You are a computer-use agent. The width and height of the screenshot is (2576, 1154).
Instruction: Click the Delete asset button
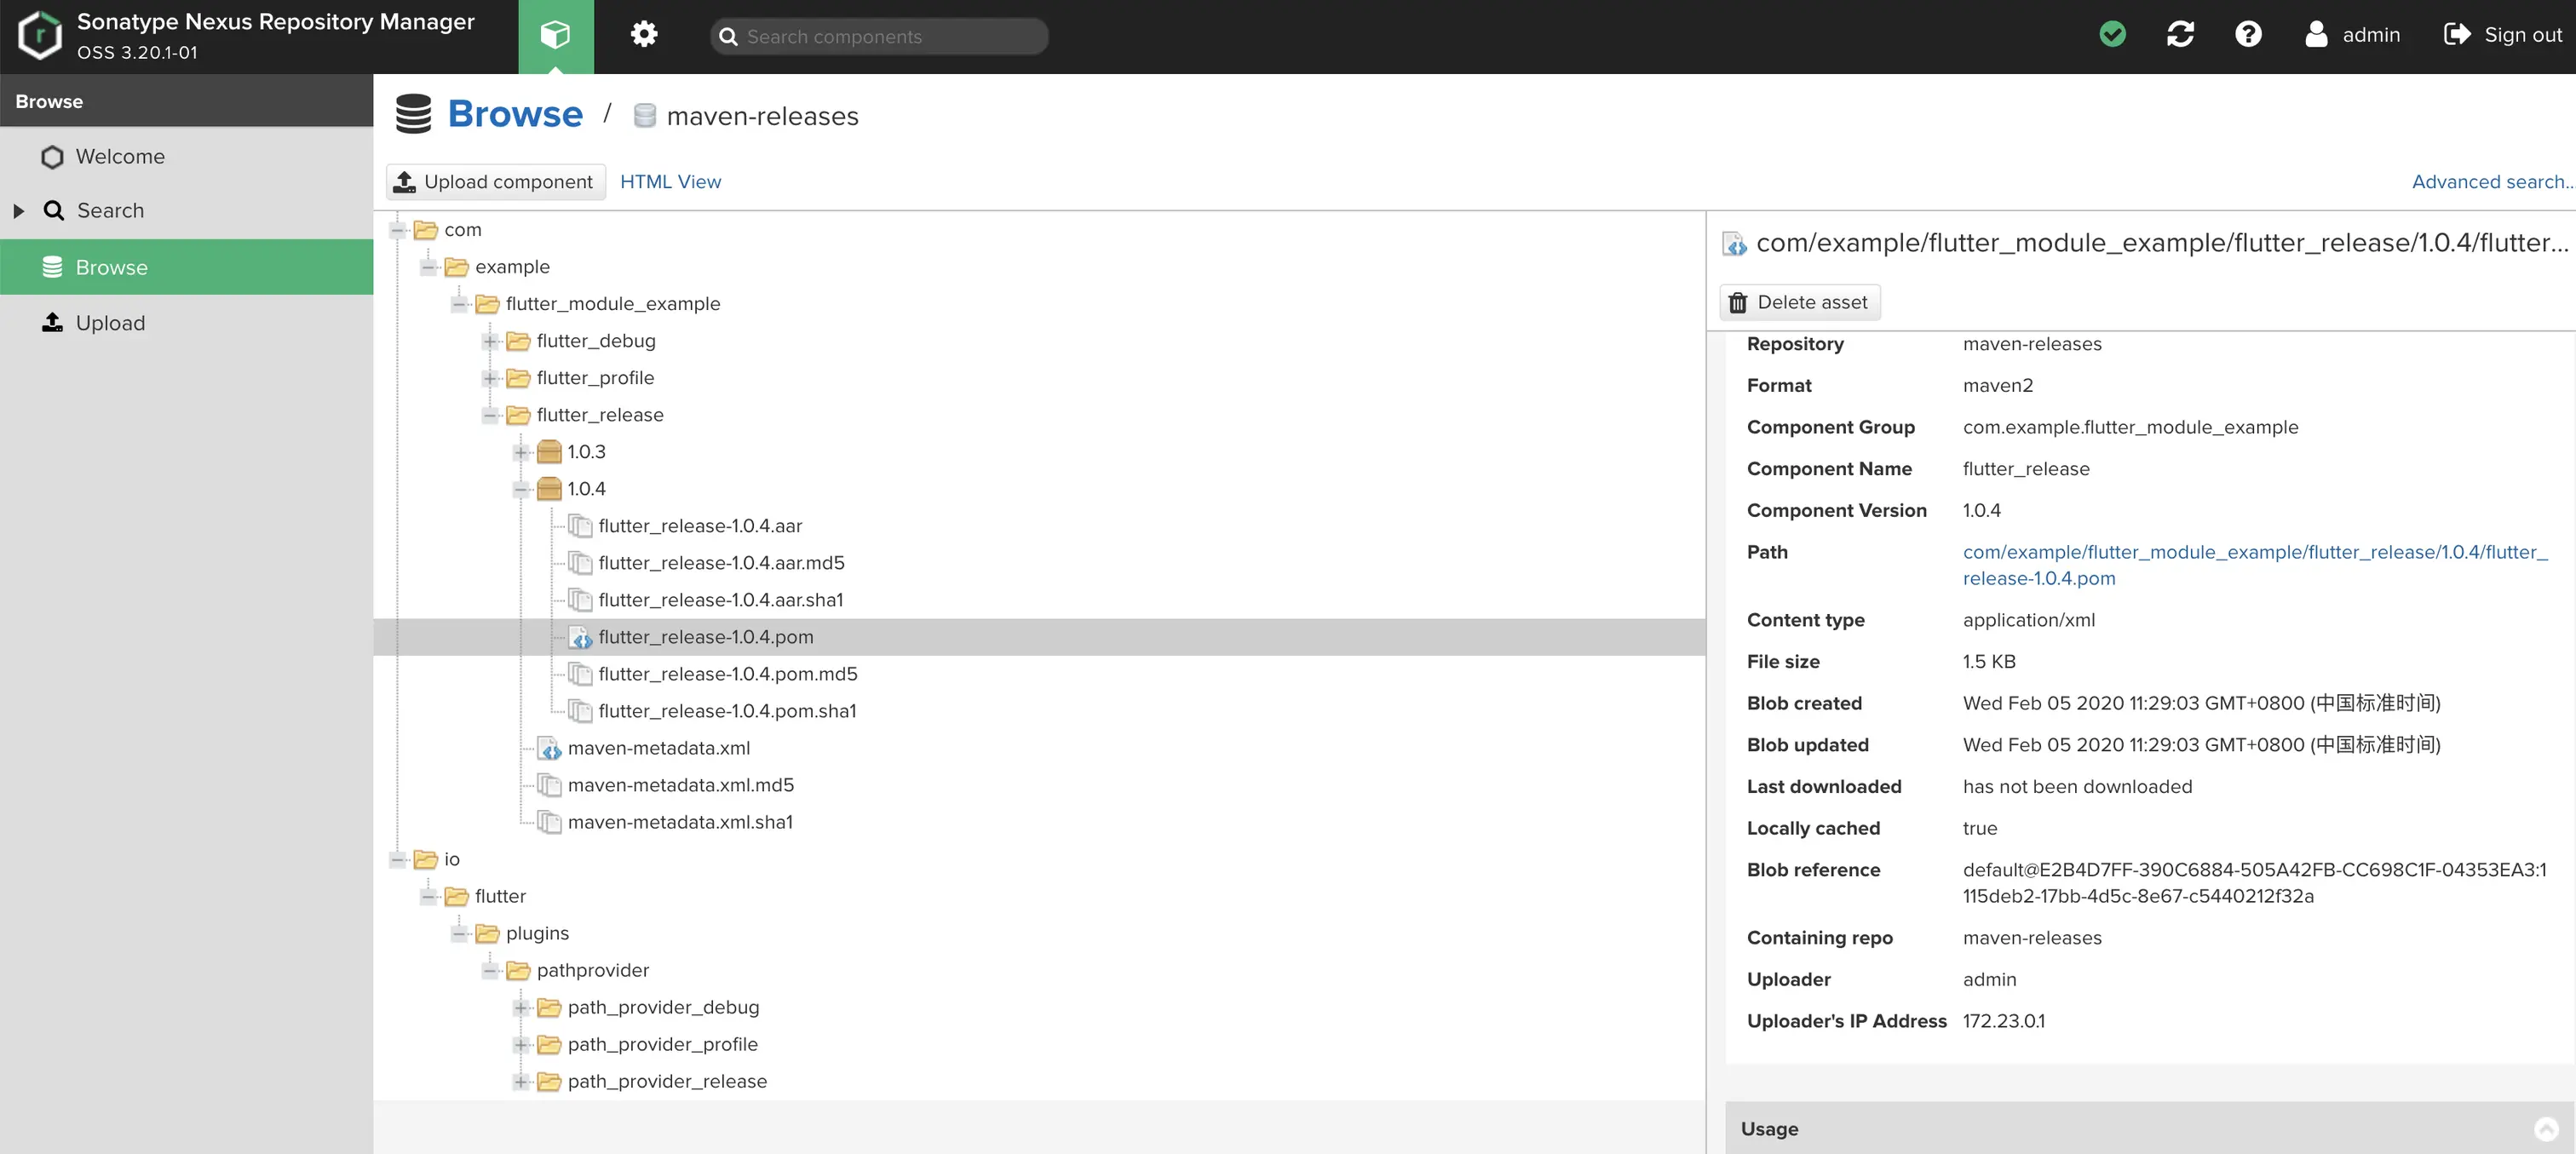click(1799, 302)
